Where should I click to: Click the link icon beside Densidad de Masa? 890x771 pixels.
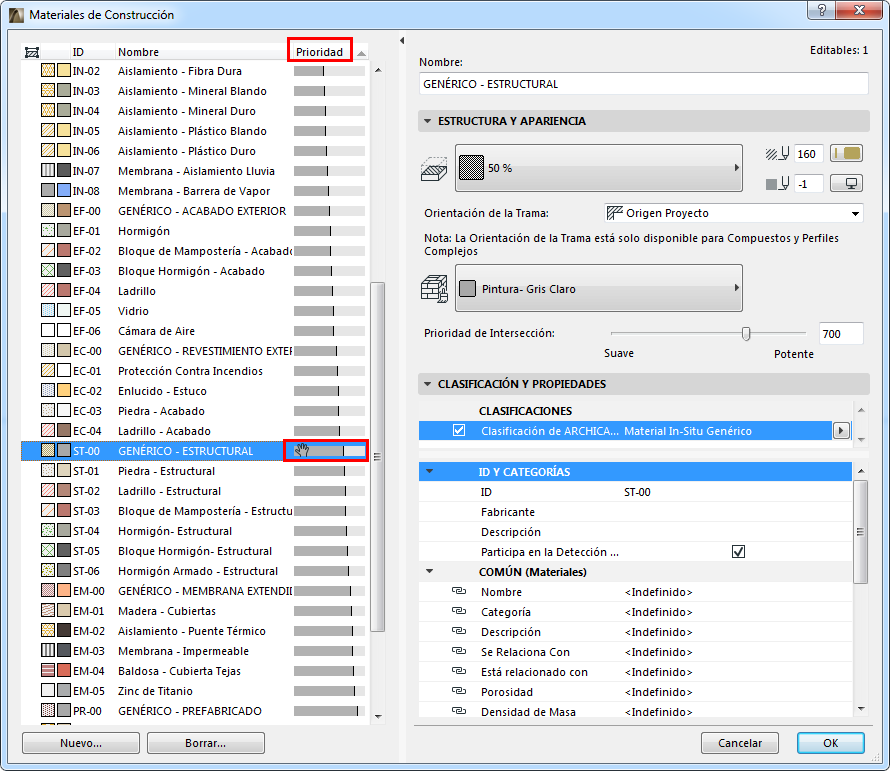(459, 711)
